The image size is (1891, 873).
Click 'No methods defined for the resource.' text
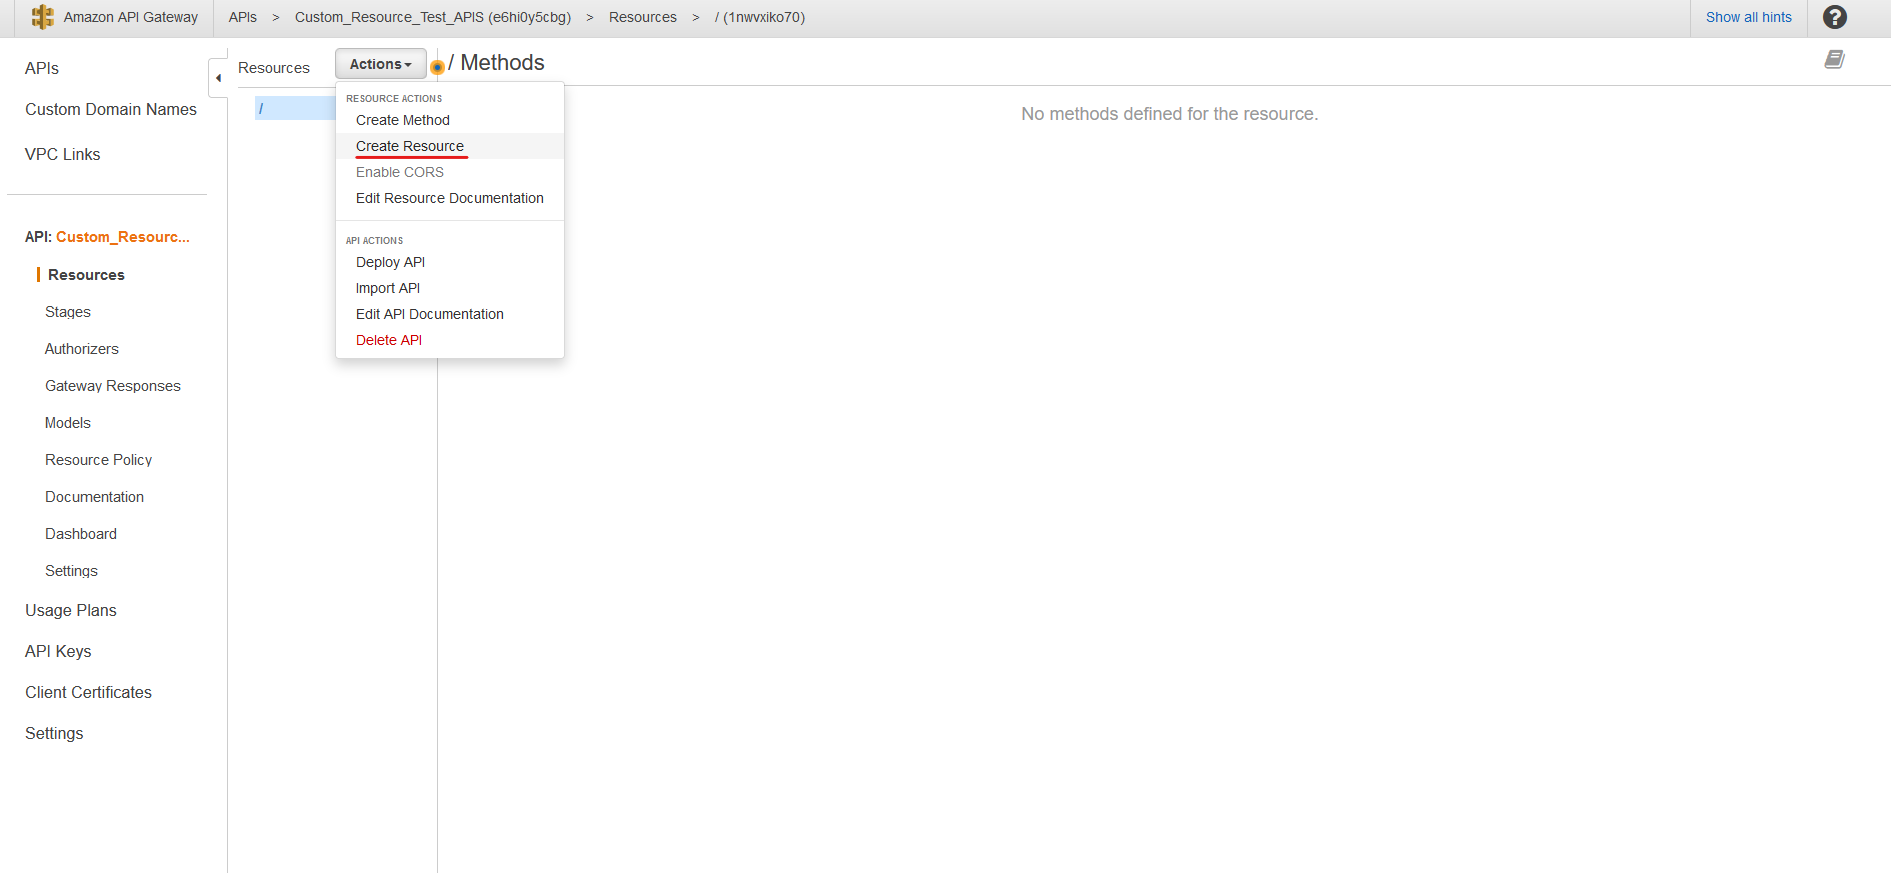[1170, 114]
